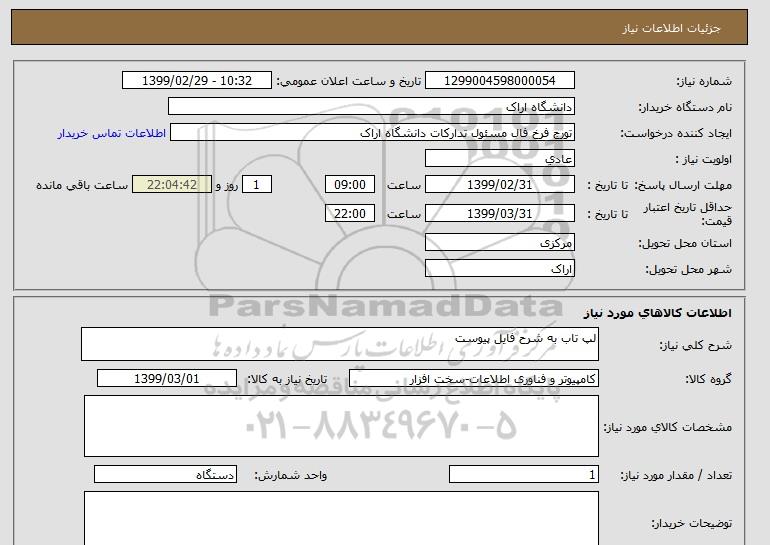
Task: Click the label توضیحات خریدار
Action: tap(691, 523)
